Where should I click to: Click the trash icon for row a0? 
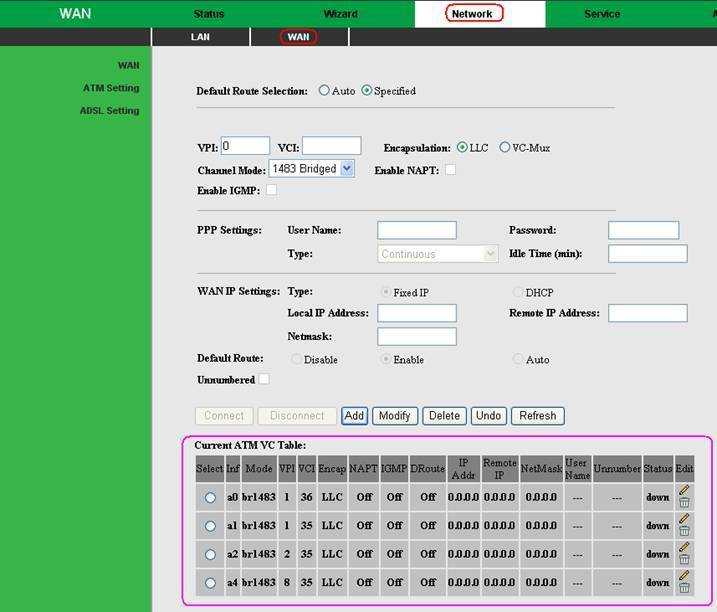[x=684, y=503]
